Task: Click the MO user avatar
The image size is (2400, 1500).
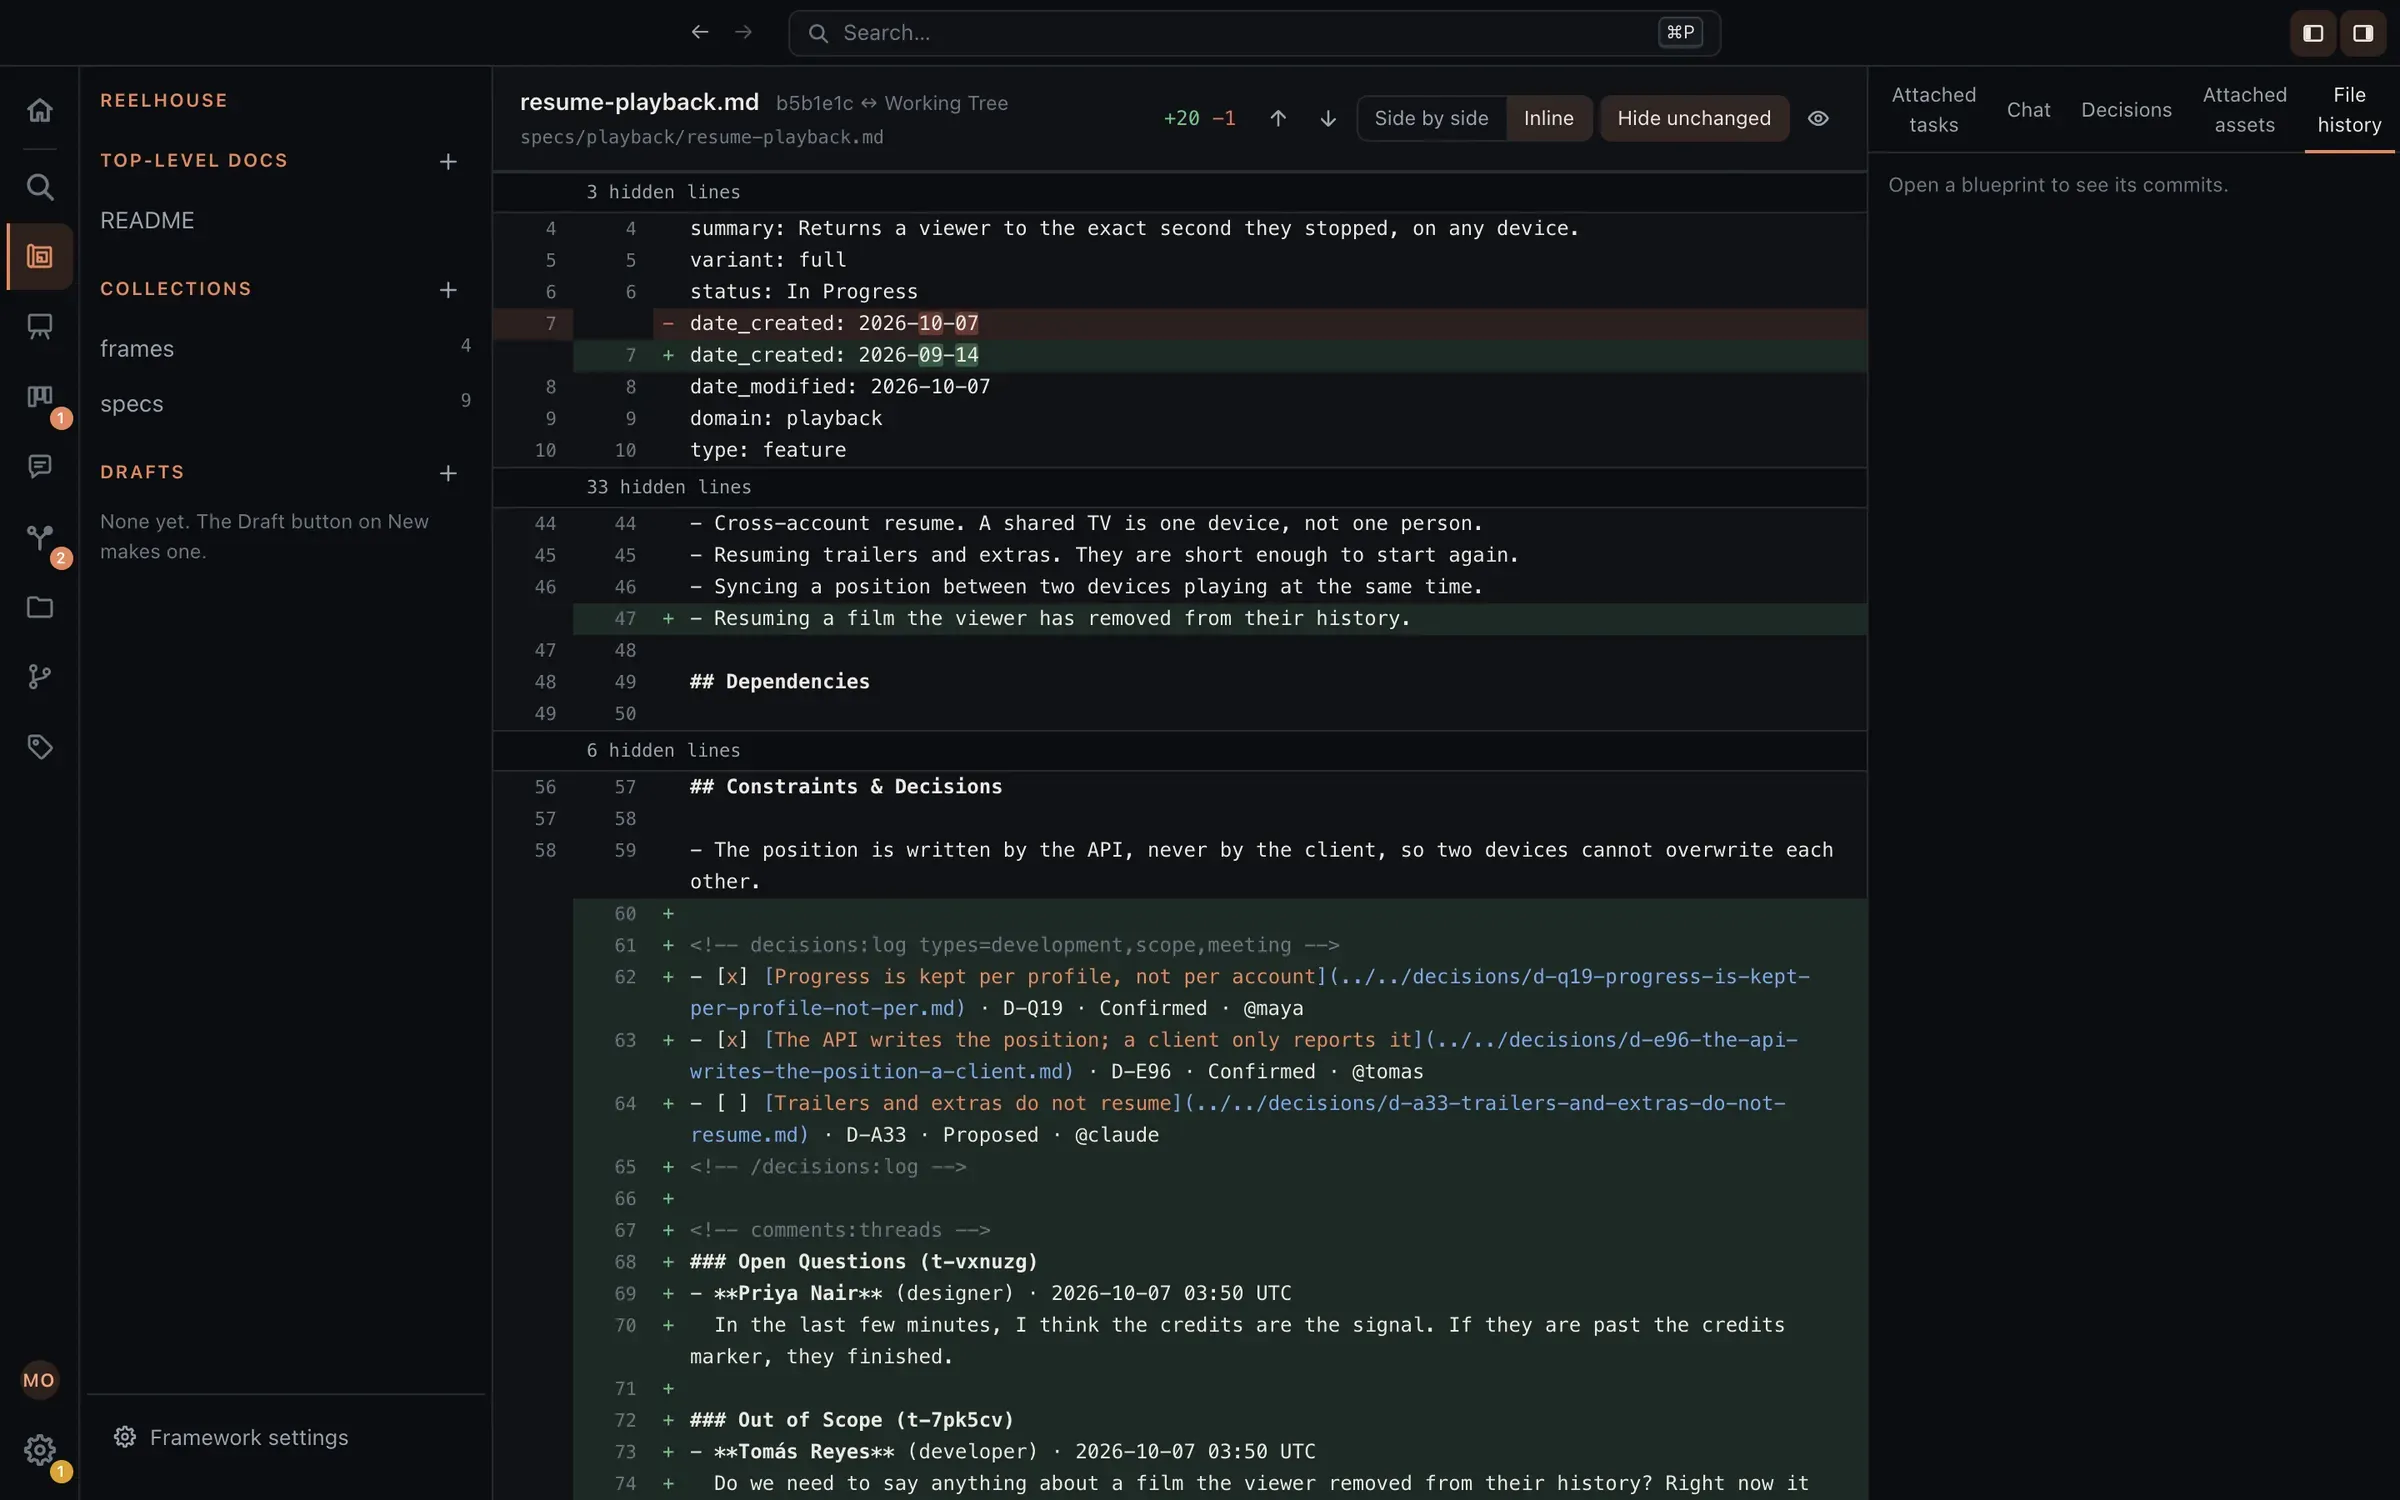Action: (x=39, y=1381)
